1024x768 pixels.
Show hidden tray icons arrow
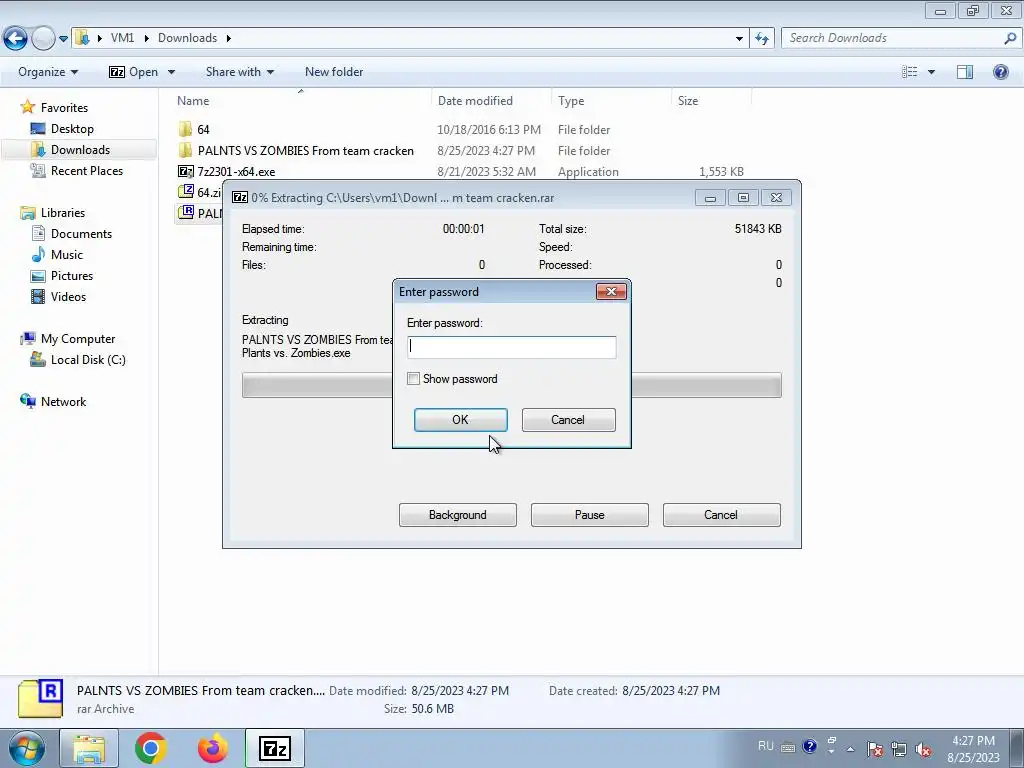tap(850, 748)
